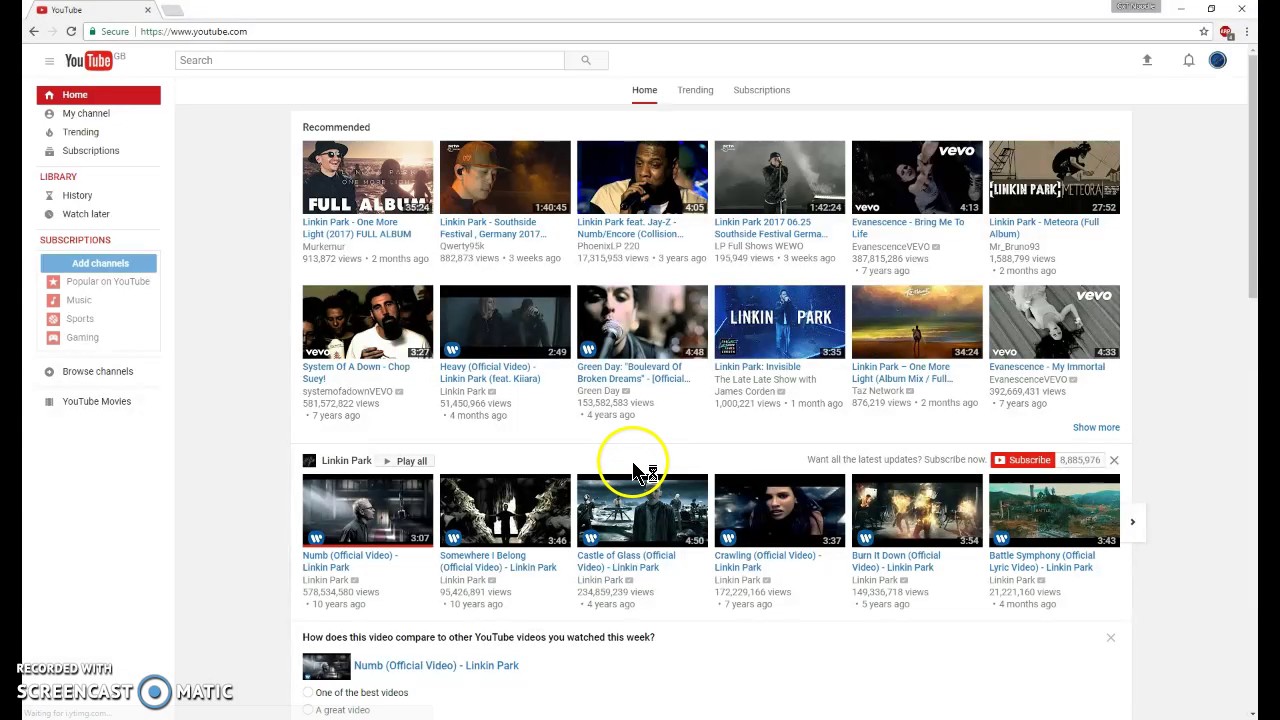1280x720 pixels.
Task: Click the browser extension icon beside the star
Action: tap(1226, 32)
